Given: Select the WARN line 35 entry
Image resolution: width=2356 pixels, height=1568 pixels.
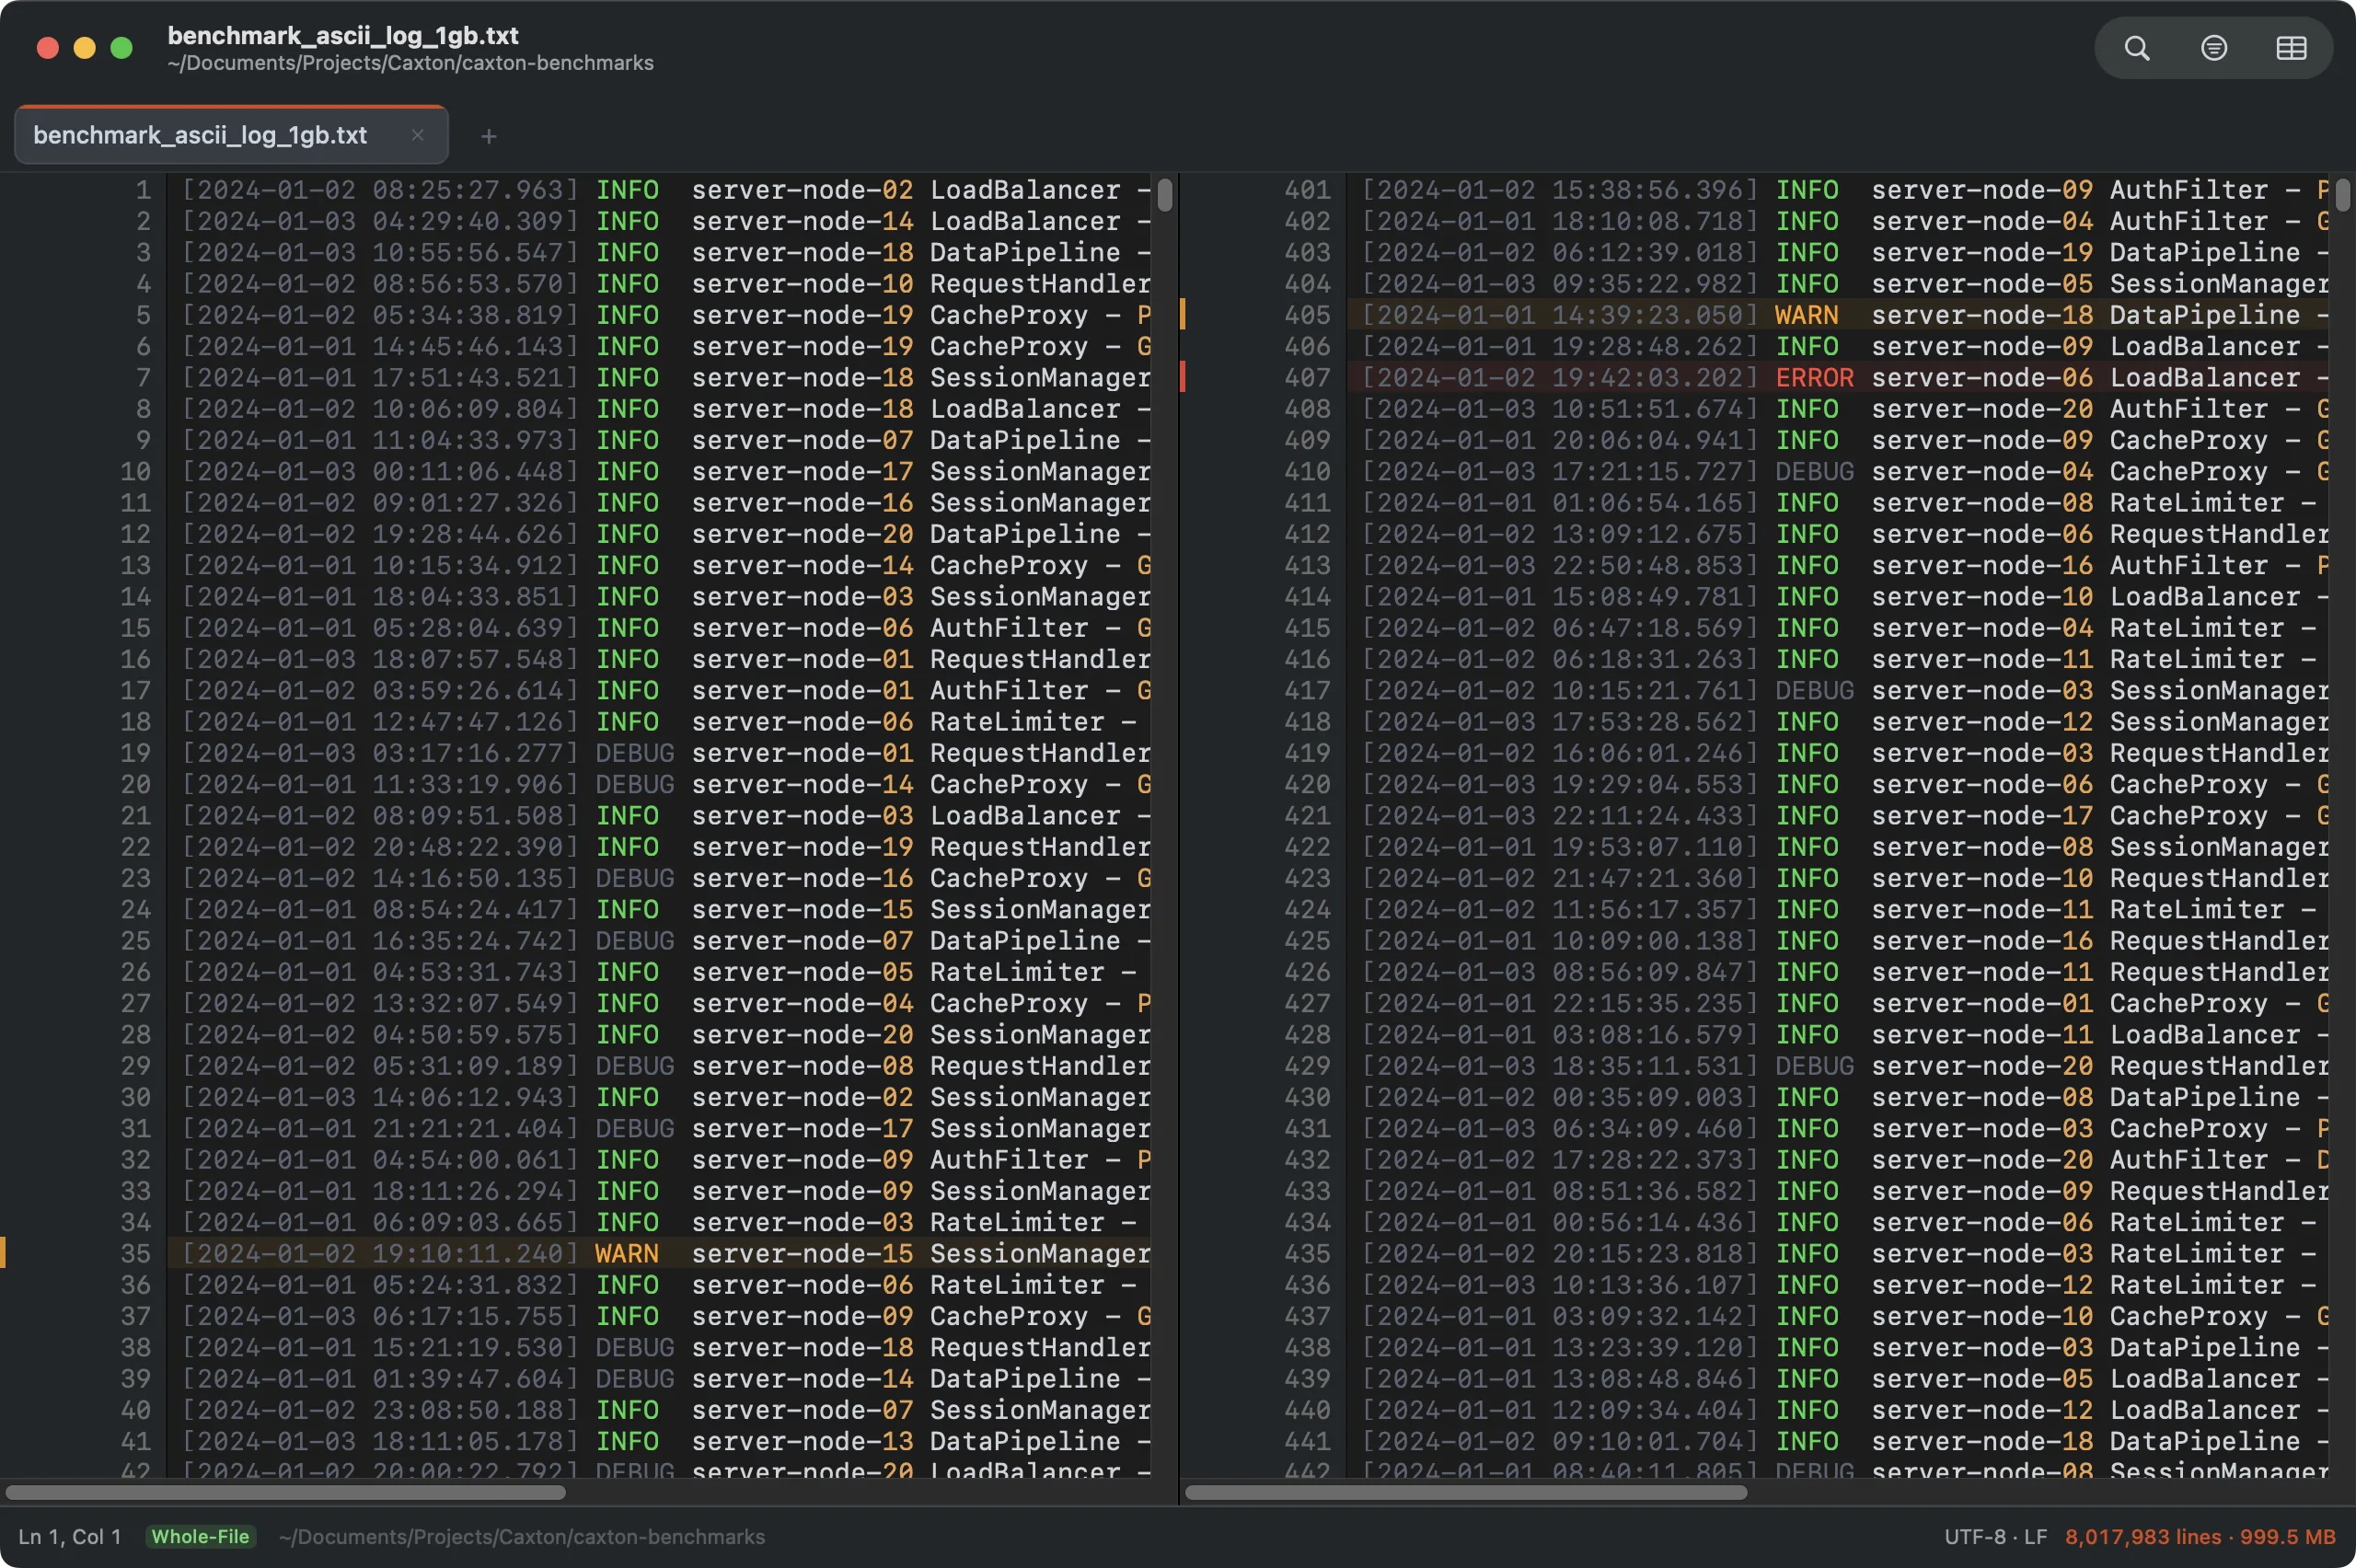Looking at the screenshot, I should pyautogui.click(x=660, y=1253).
